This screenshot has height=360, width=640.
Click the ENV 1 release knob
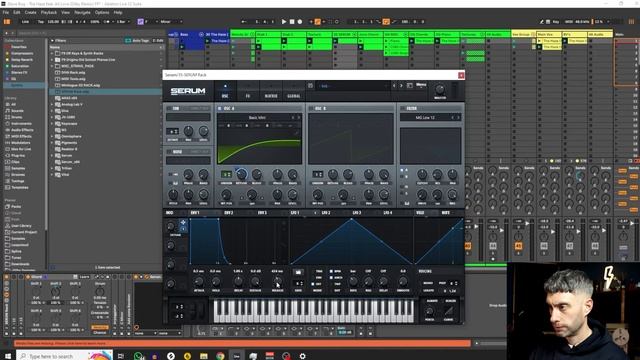click(x=278, y=281)
